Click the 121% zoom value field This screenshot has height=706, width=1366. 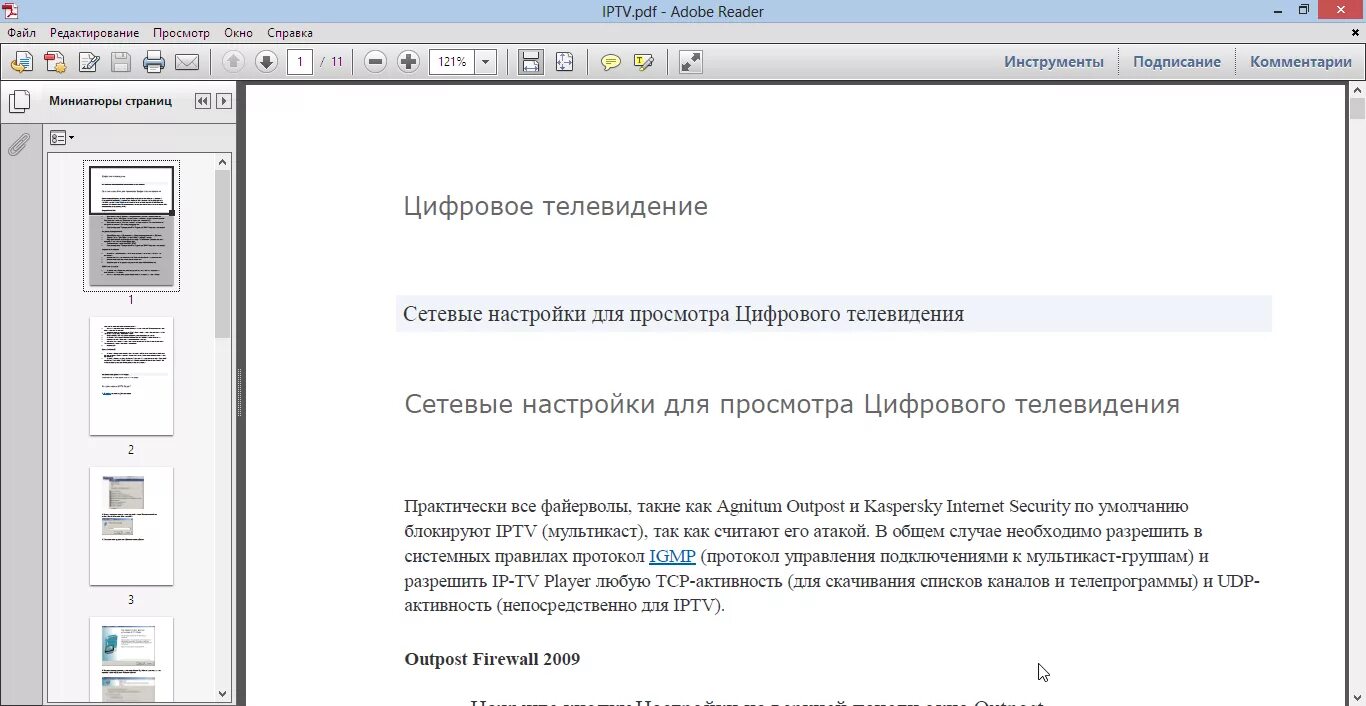point(452,62)
